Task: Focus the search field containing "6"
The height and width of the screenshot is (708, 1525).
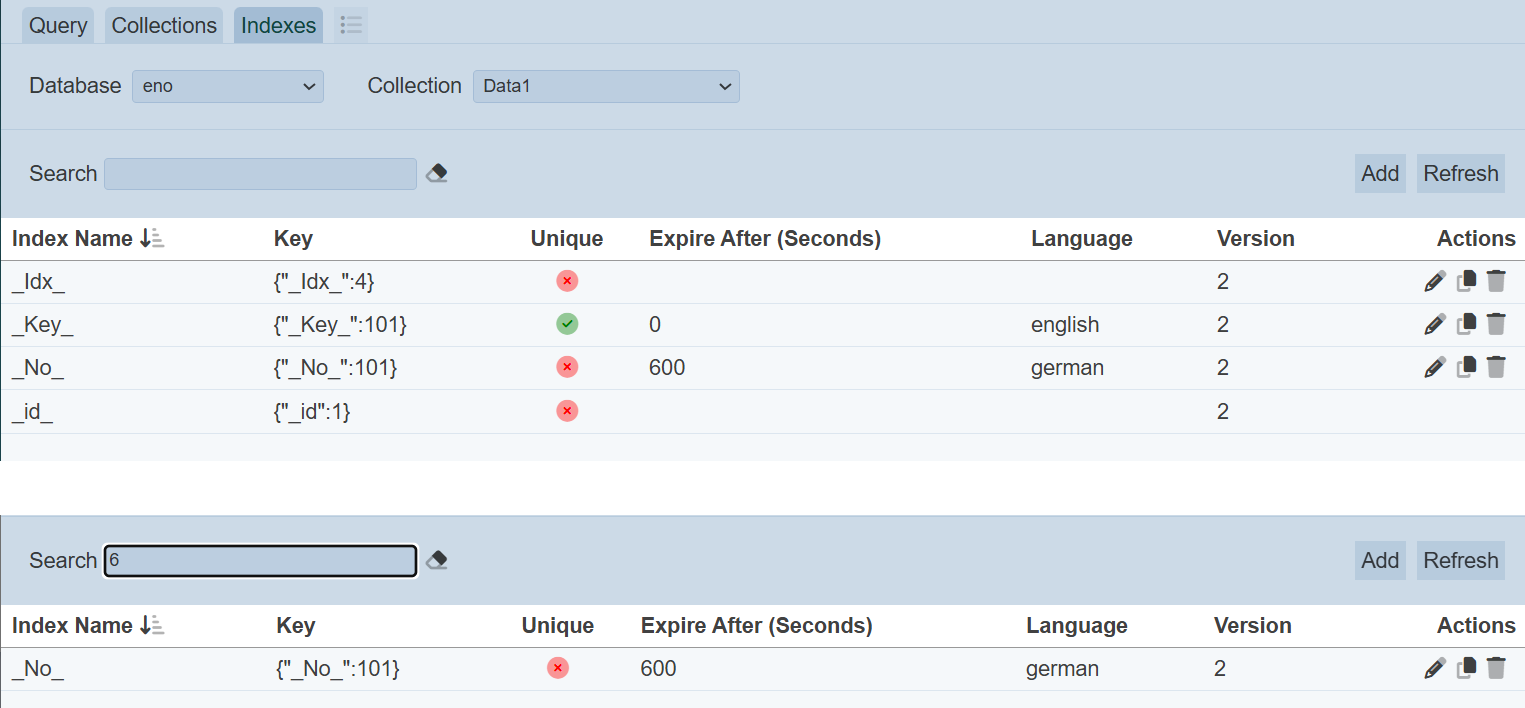Action: tap(260, 561)
